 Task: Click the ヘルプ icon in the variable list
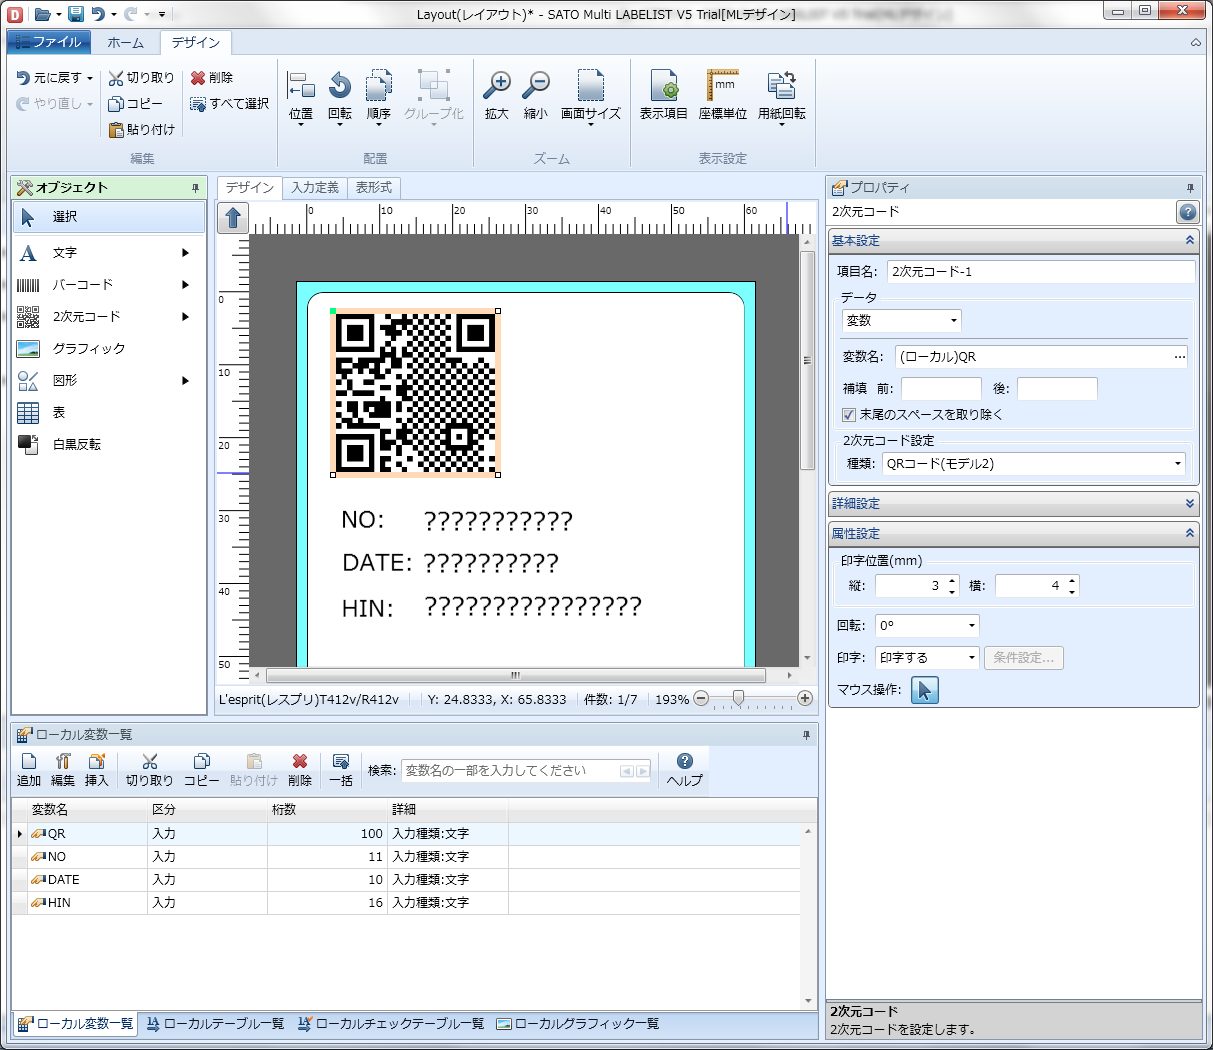[x=685, y=769]
